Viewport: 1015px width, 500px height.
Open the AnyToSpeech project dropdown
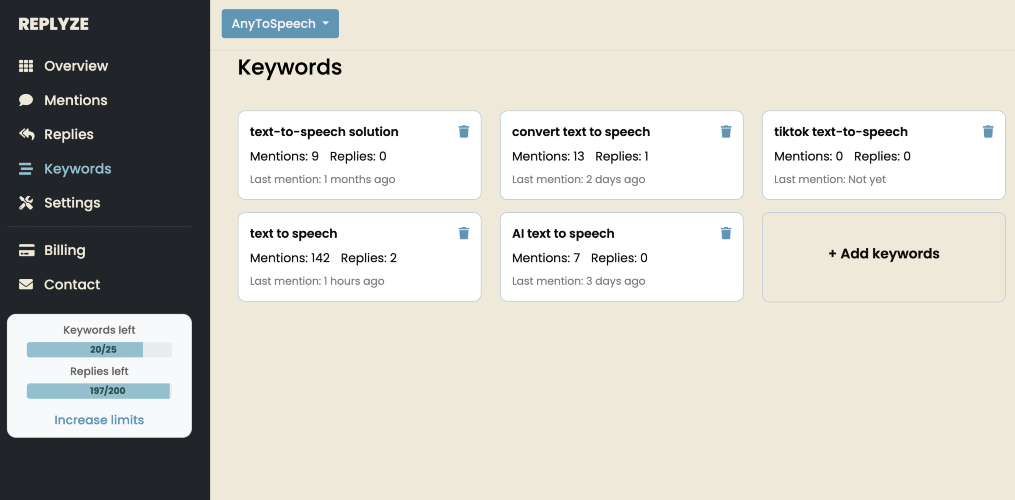pyautogui.click(x=280, y=24)
